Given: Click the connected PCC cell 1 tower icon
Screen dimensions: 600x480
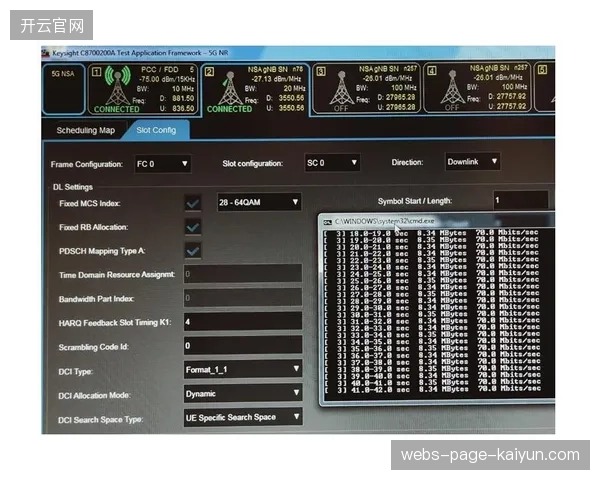Looking at the screenshot, I should [118, 86].
